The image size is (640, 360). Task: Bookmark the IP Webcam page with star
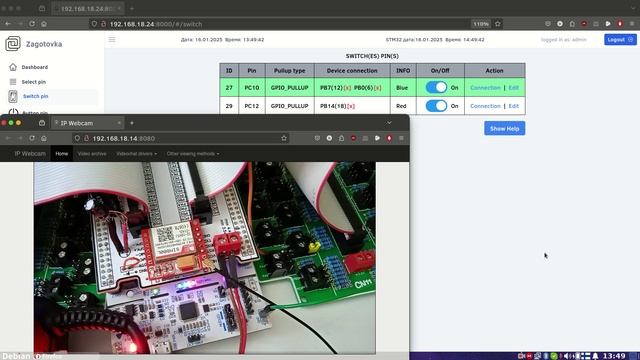click(x=284, y=138)
